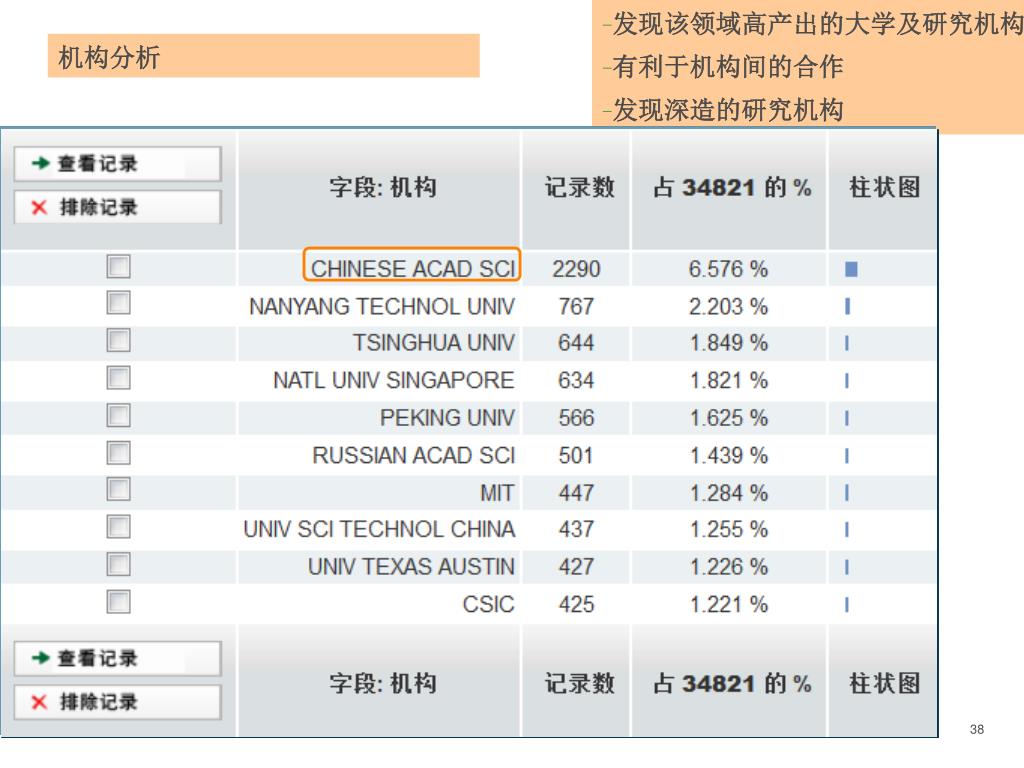1024x768 pixels.
Task: Click the bottom 查看记录 button
Action: [x=118, y=658]
